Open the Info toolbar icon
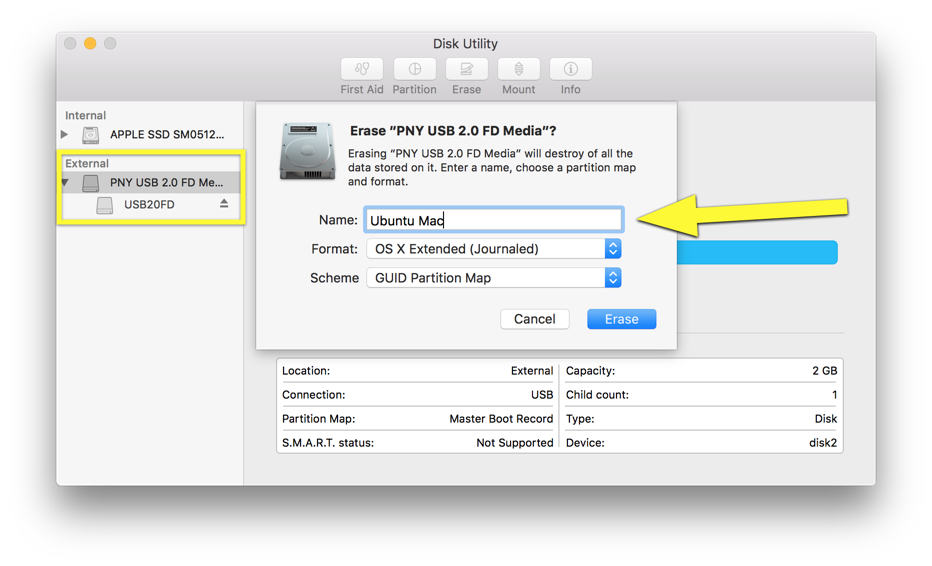This screenshot has height=566, width=932. pos(570,69)
